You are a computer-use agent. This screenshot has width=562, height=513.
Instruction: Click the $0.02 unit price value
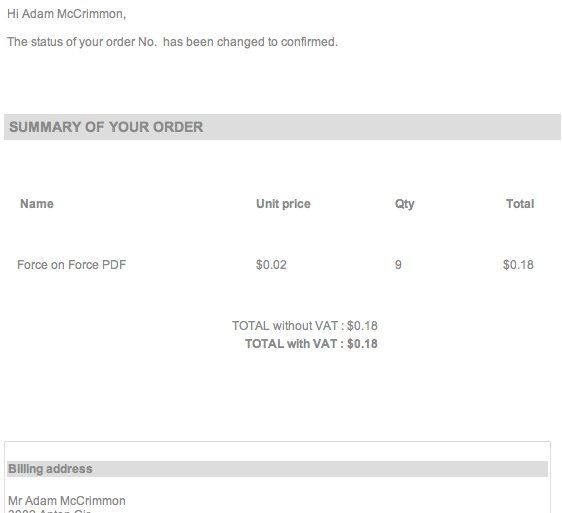[x=271, y=265]
